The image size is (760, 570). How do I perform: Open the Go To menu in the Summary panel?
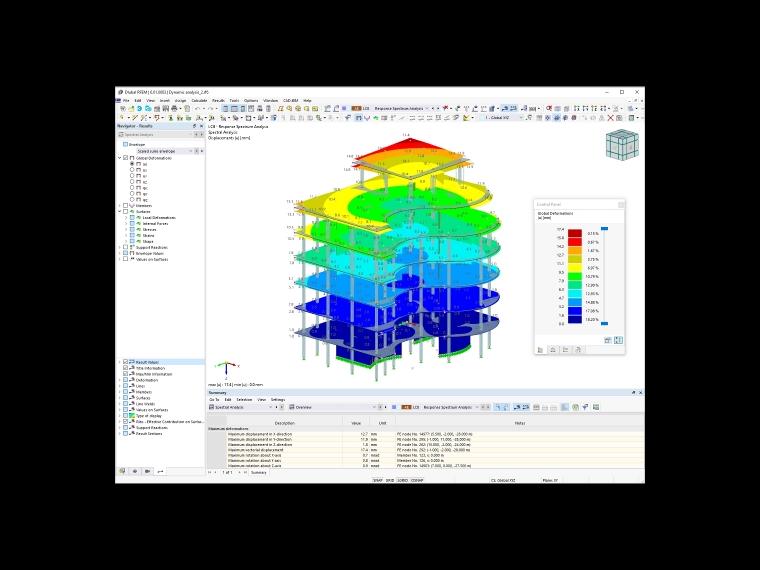(214, 399)
